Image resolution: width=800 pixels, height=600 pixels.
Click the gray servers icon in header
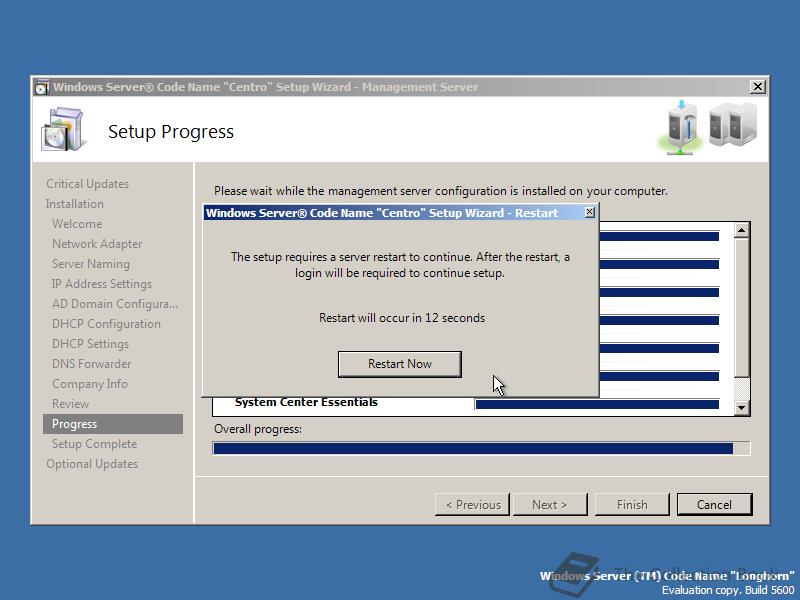tap(733, 124)
